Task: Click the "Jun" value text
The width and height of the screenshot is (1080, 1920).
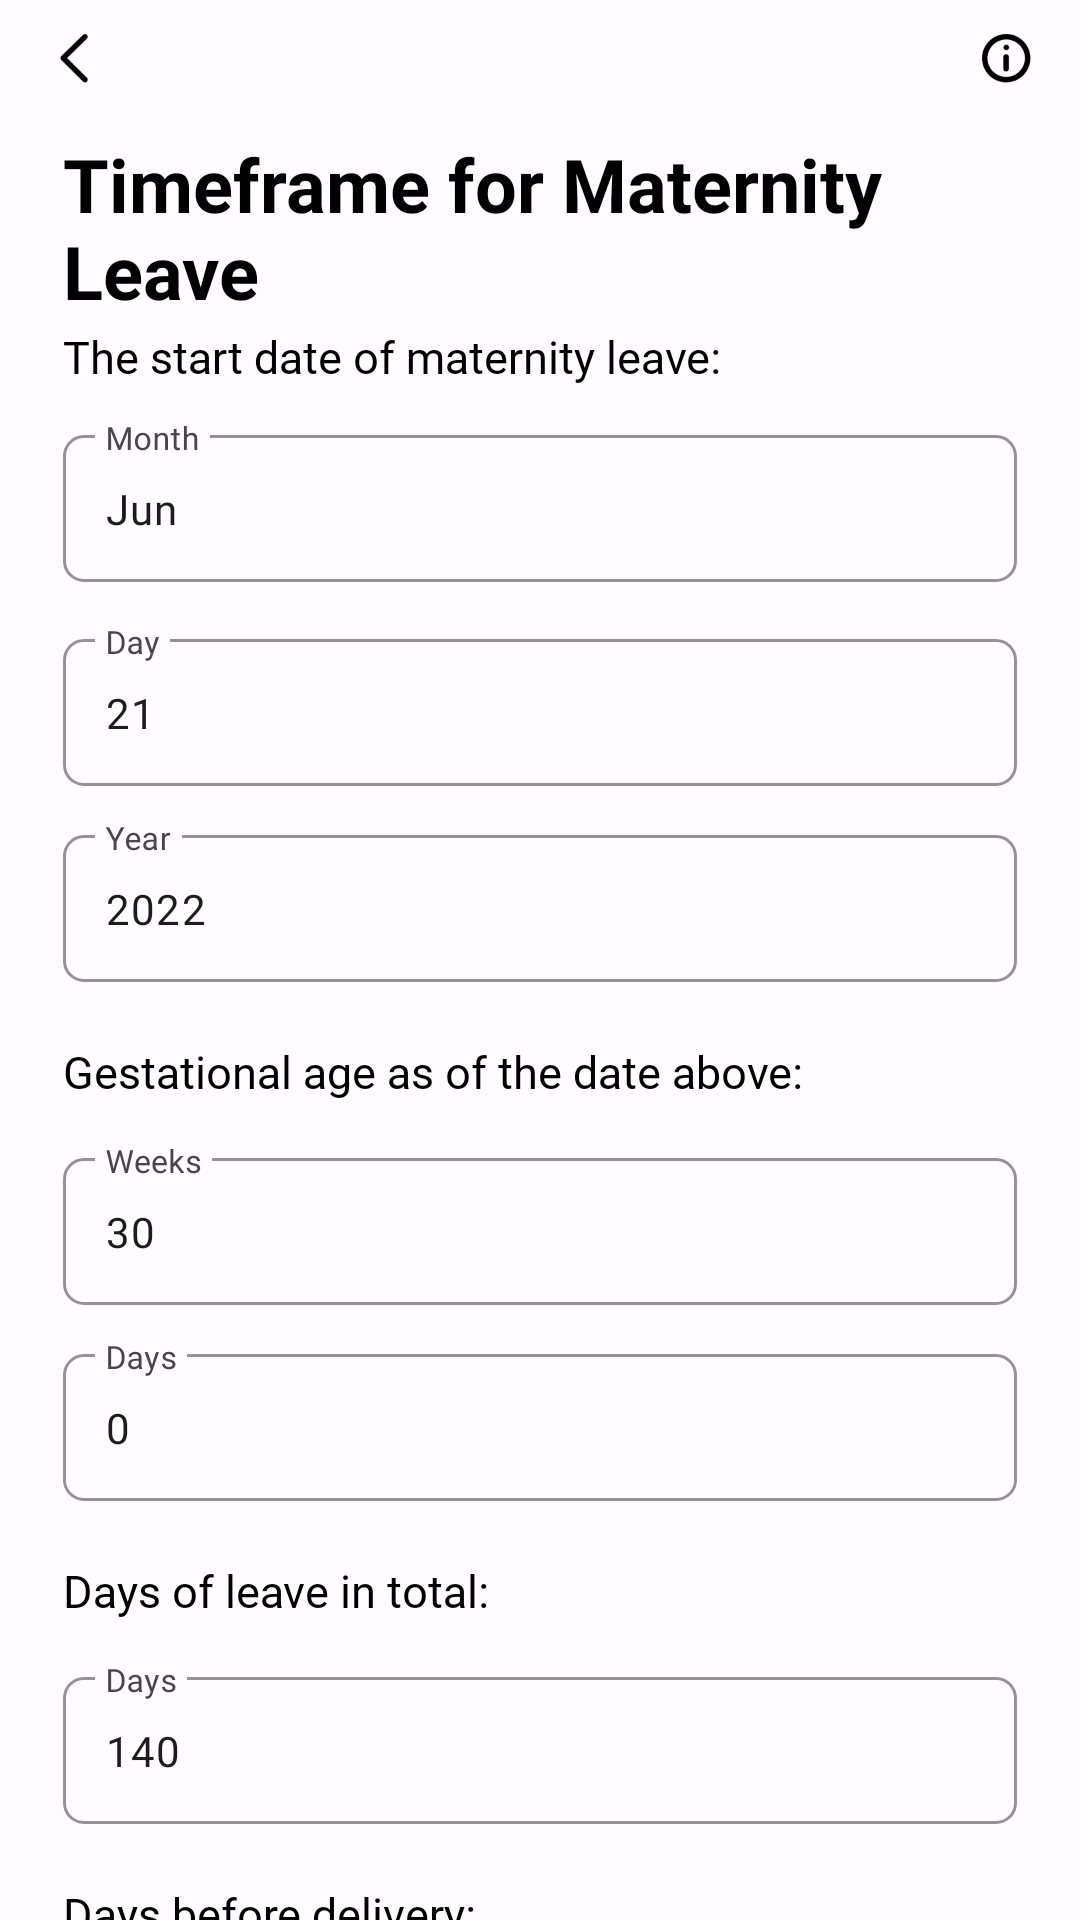Action: tap(142, 511)
